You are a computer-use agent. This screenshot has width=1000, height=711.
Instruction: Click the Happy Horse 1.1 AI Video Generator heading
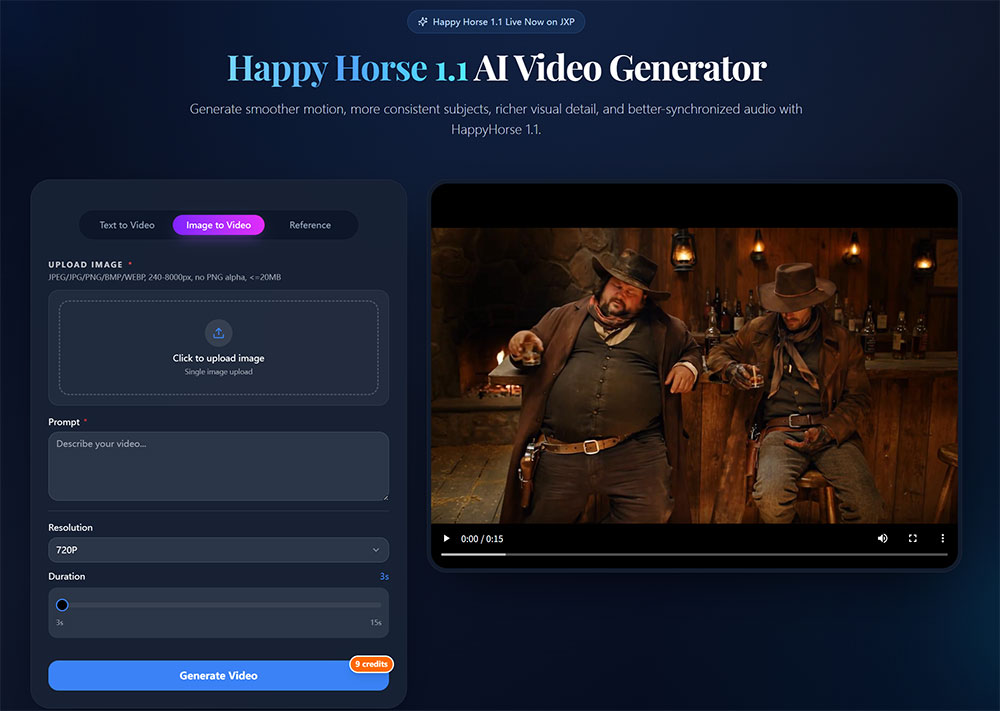pos(496,68)
